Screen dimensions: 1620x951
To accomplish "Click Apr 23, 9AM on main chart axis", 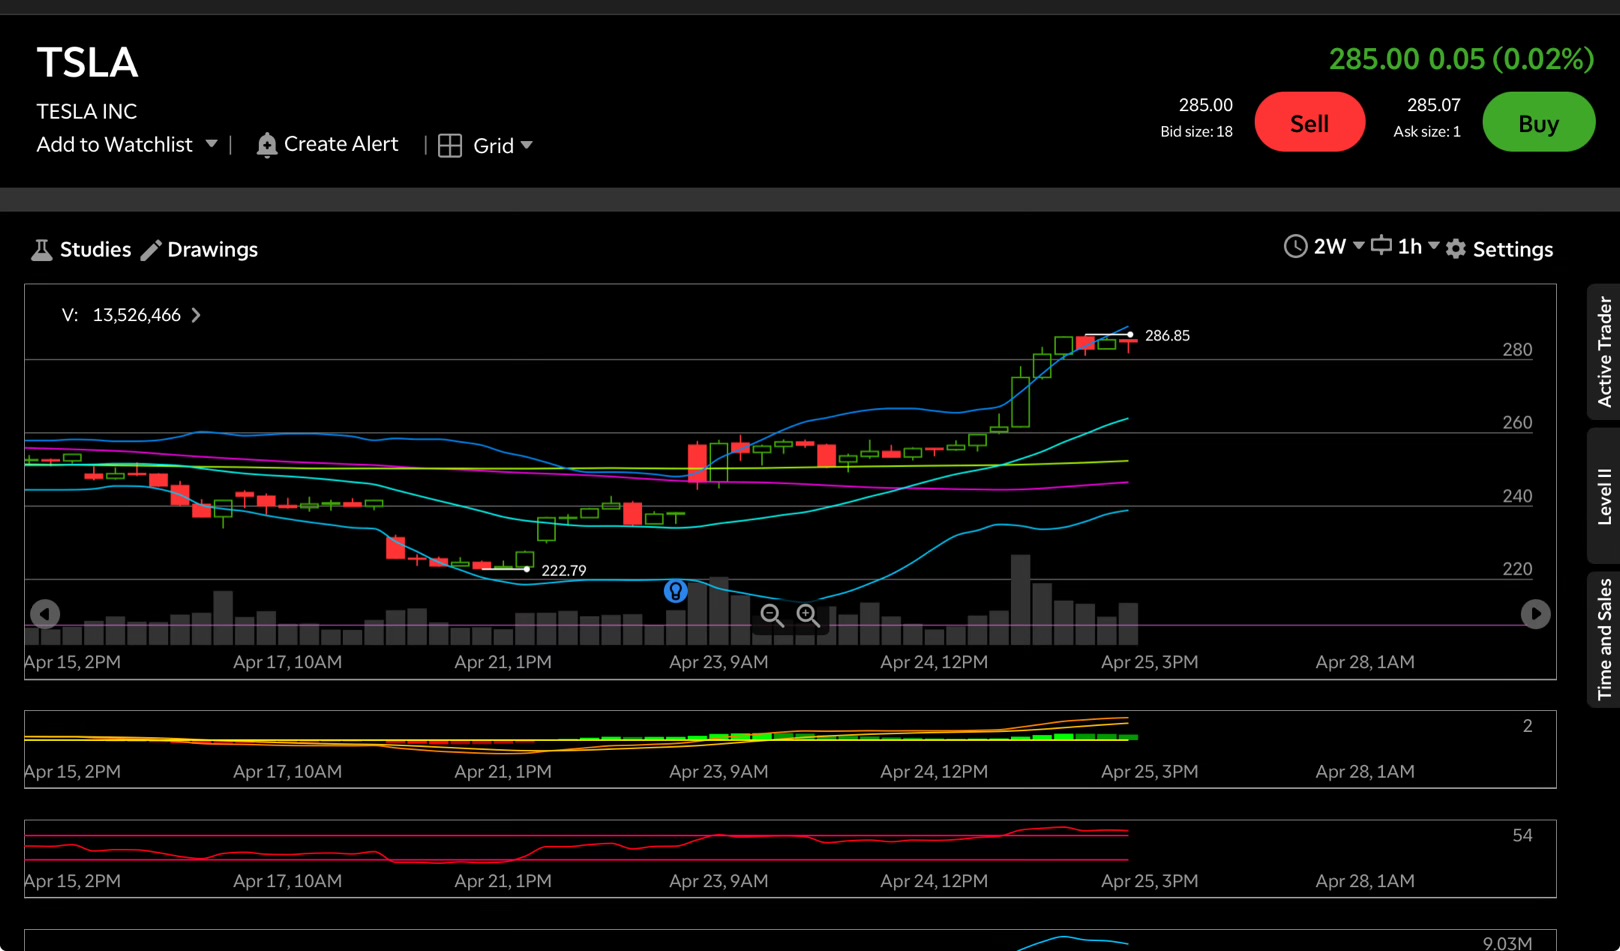I will point(719,662).
